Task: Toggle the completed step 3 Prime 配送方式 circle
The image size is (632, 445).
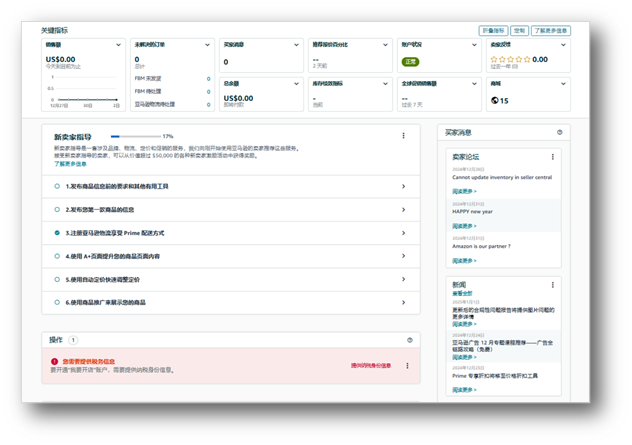Action: tap(57, 233)
